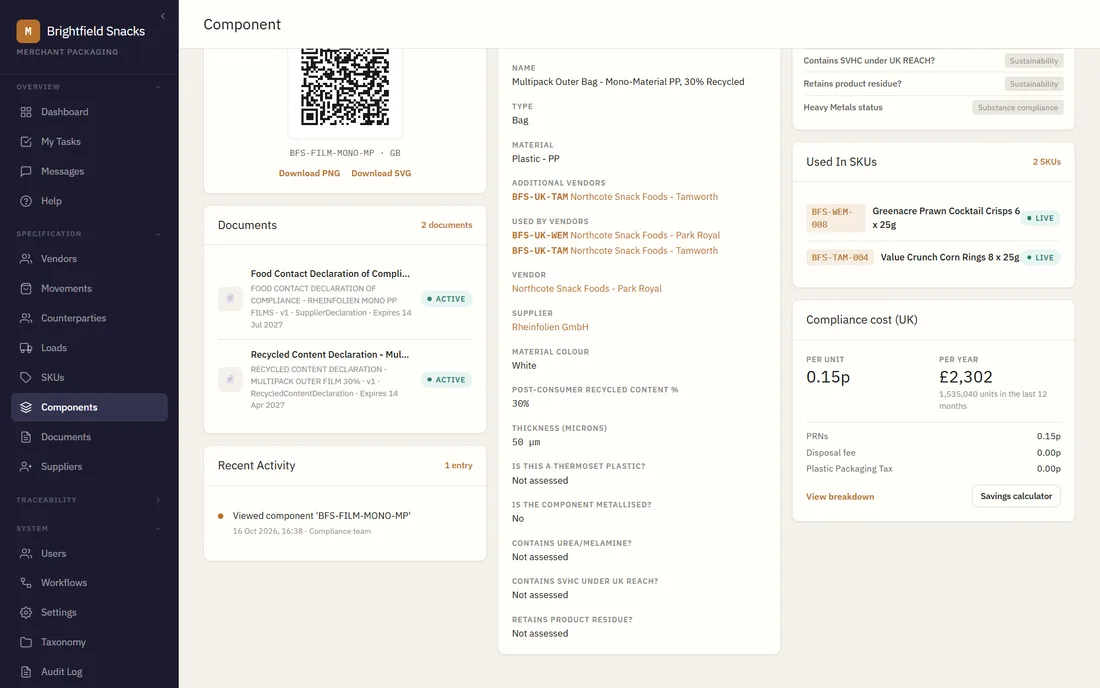Image resolution: width=1100 pixels, height=688 pixels.
Task: Click the Recycled Content Declaration file icon
Action: click(230, 379)
